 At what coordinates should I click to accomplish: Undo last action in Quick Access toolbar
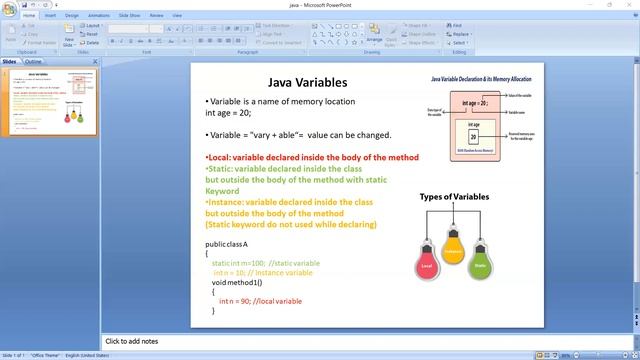33,5
